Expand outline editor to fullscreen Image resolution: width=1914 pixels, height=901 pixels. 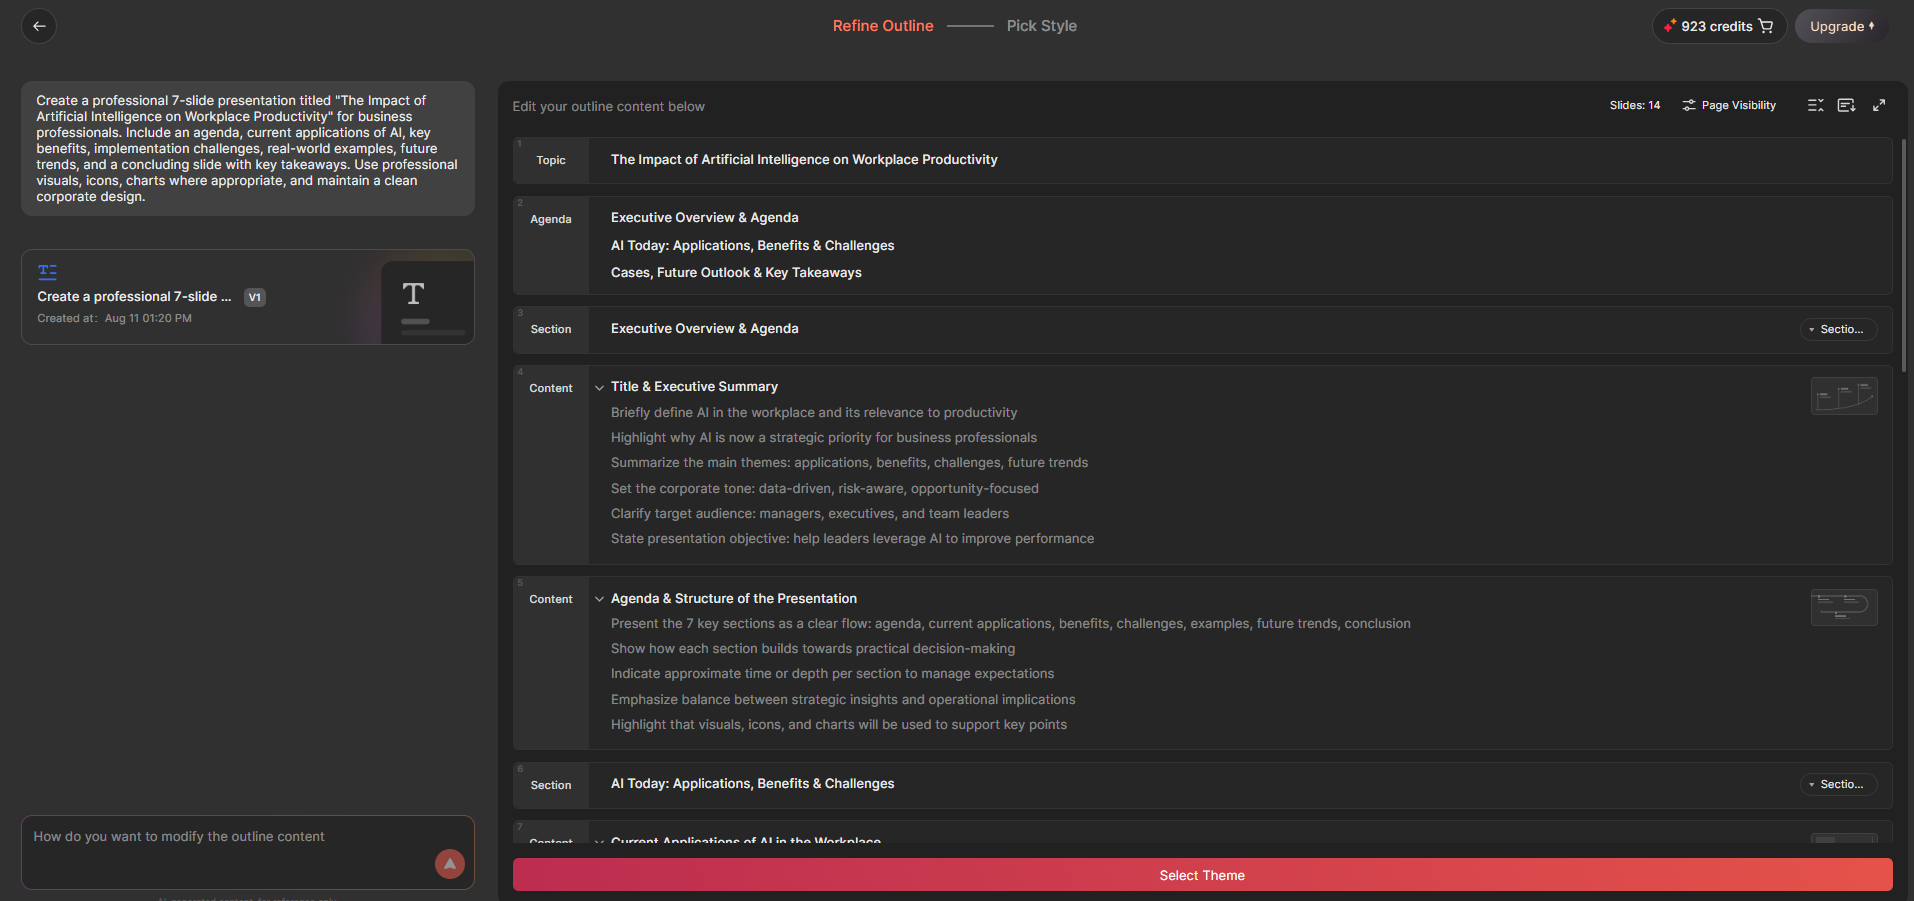click(x=1879, y=105)
